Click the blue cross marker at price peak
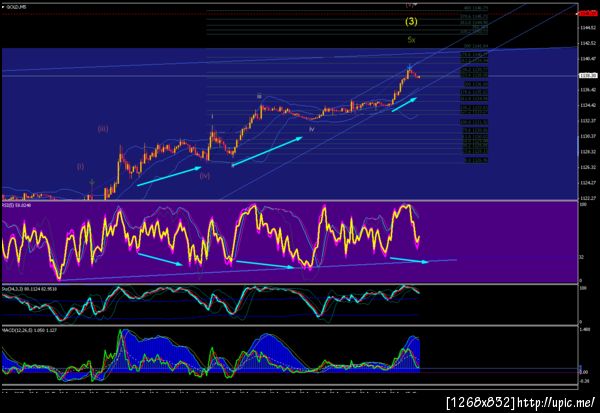 [x=409, y=67]
